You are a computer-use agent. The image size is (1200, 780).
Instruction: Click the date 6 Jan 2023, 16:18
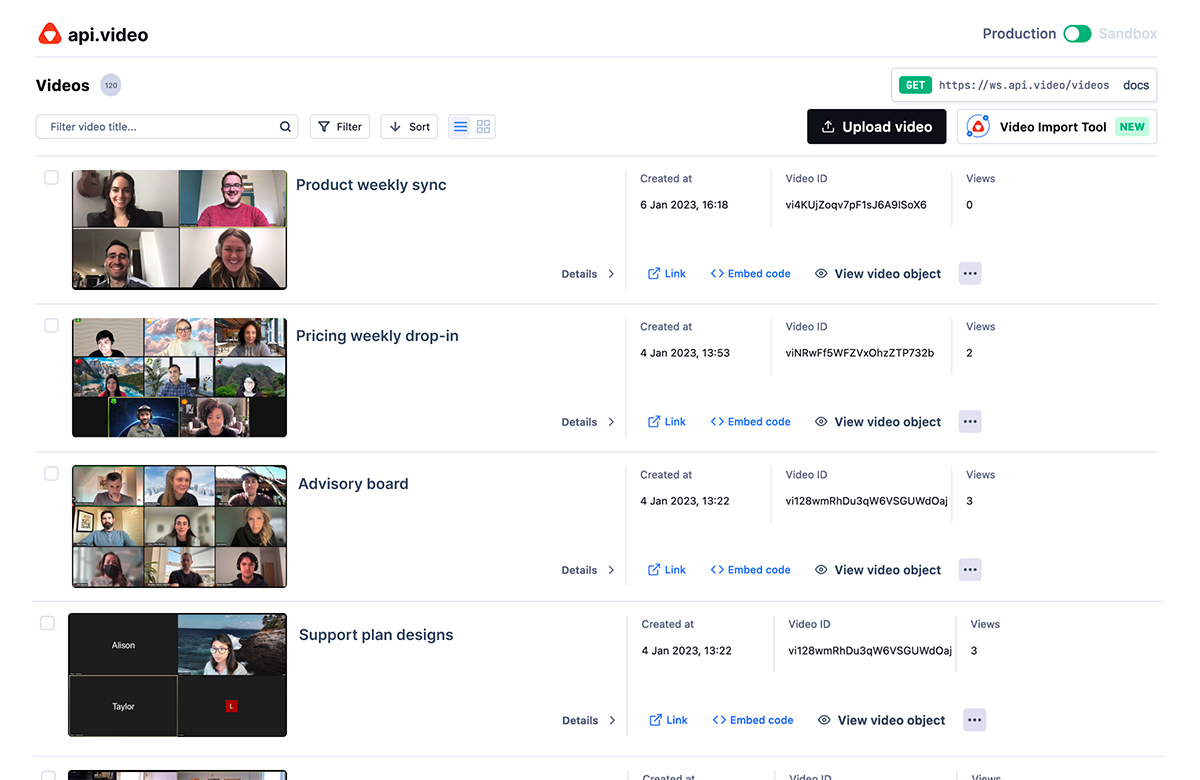pyautogui.click(x=684, y=205)
